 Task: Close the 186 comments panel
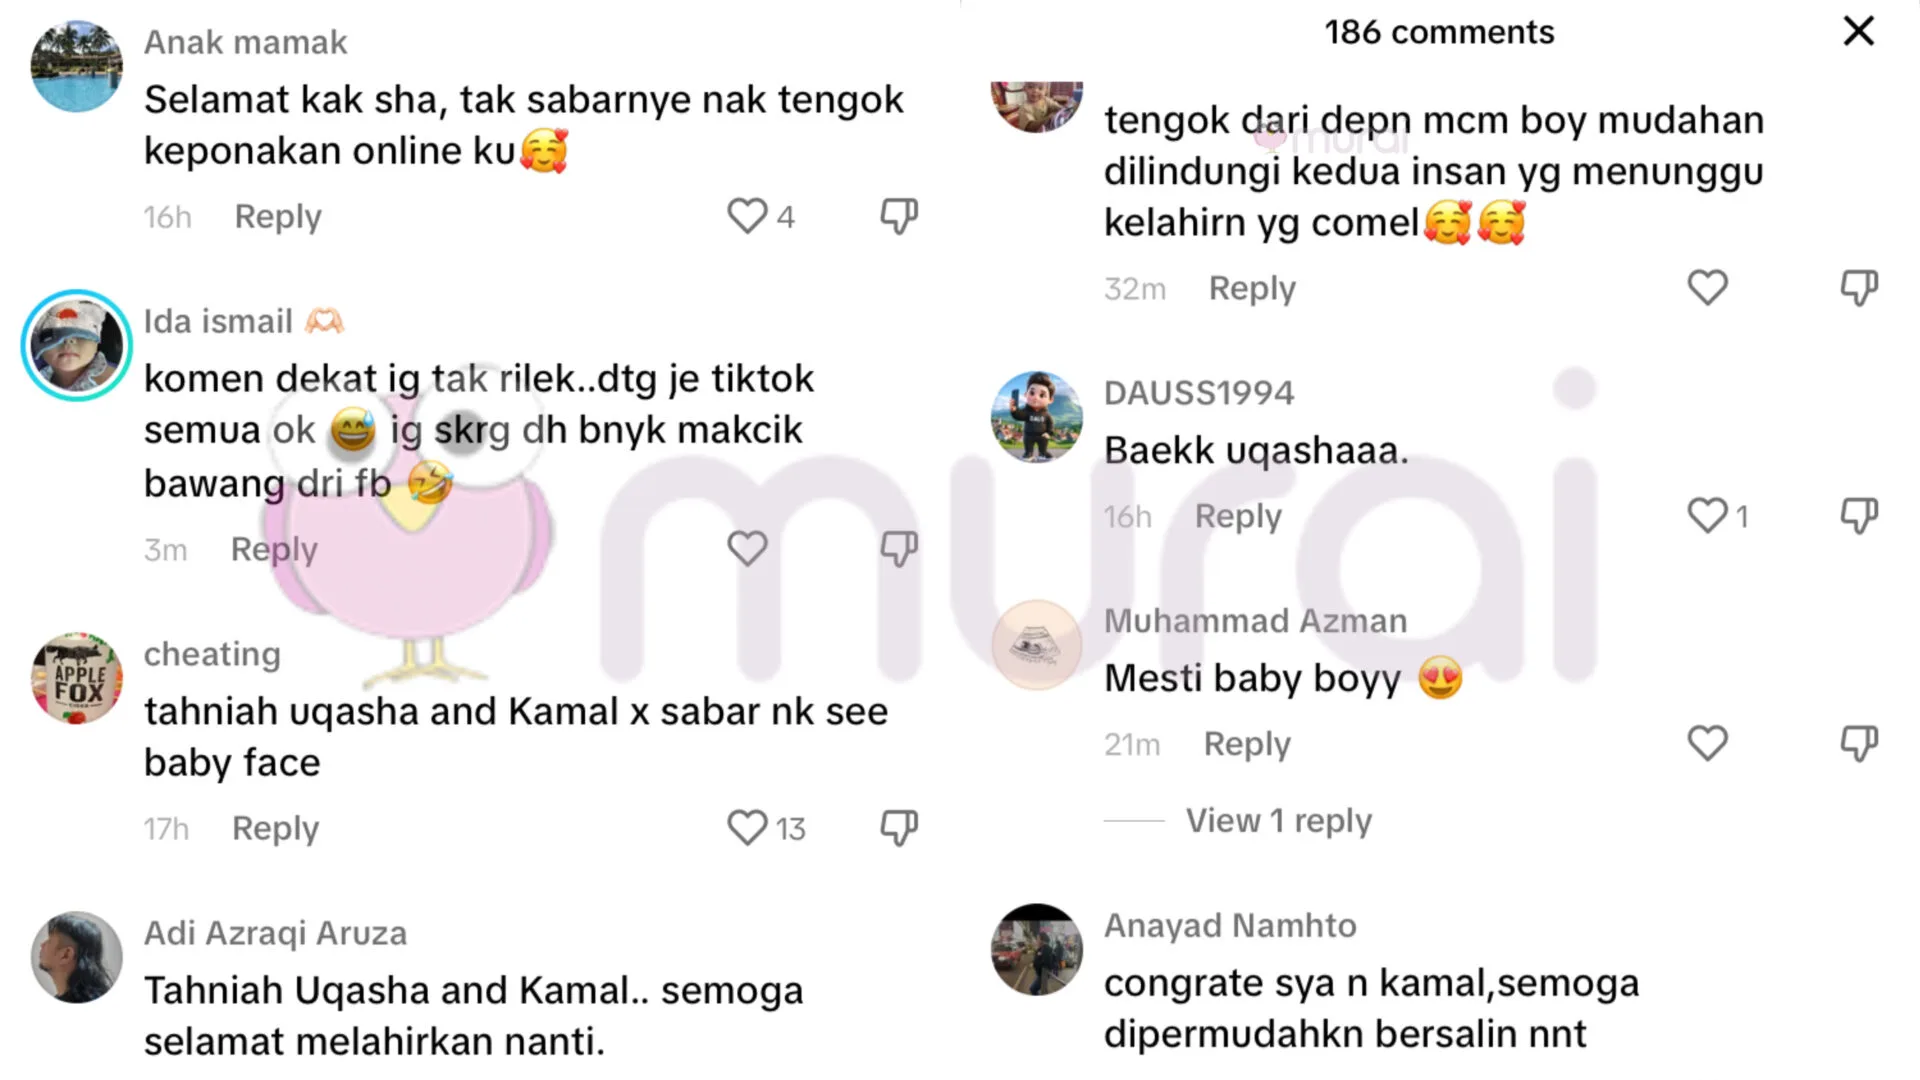click(1858, 31)
